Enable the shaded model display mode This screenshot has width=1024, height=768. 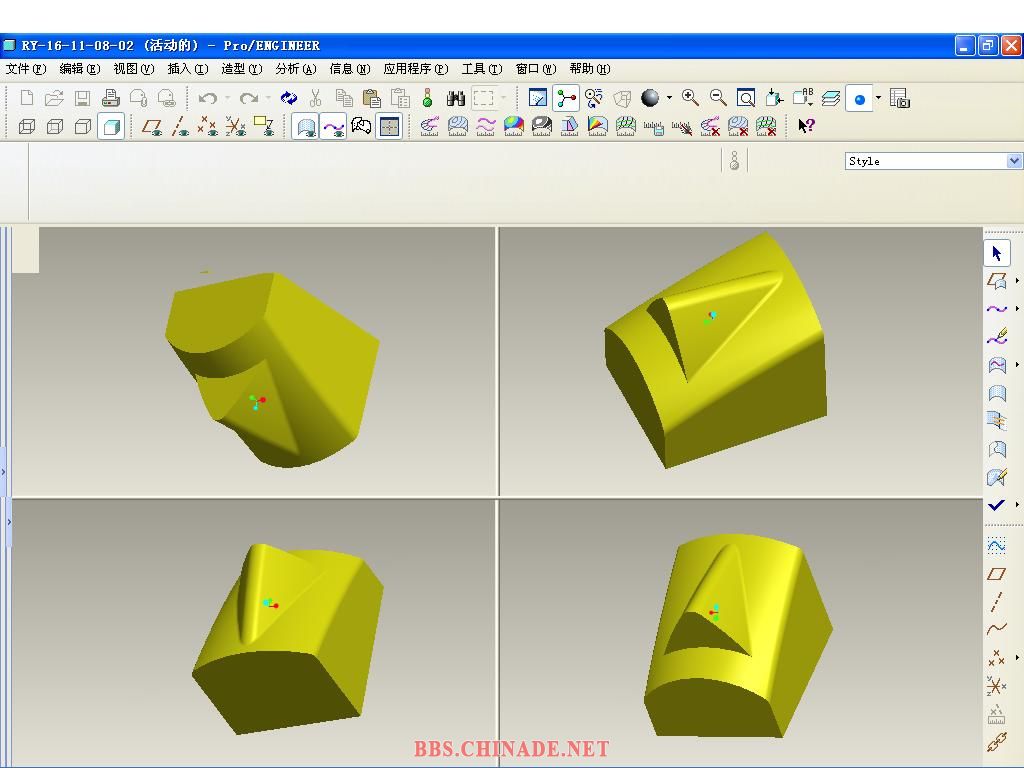click(111, 126)
